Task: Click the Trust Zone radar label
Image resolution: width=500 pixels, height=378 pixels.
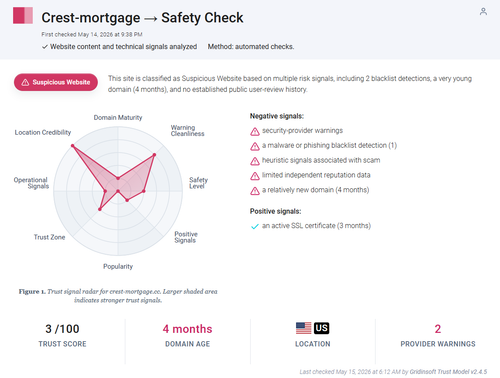Action: [x=49, y=237]
